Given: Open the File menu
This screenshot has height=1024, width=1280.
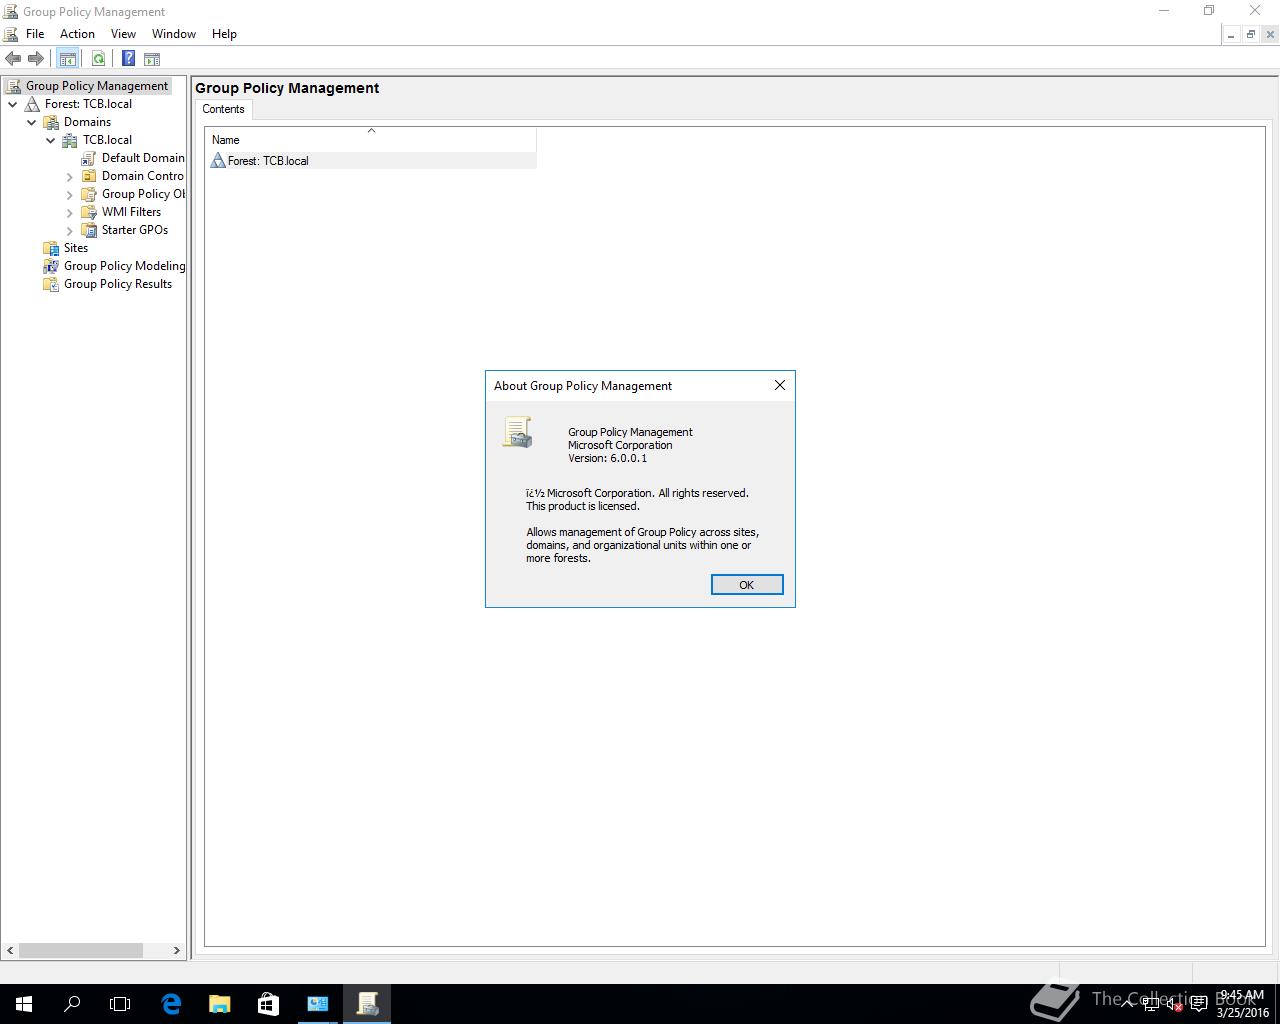Looking at the screenshot, I should click(35, 34).
